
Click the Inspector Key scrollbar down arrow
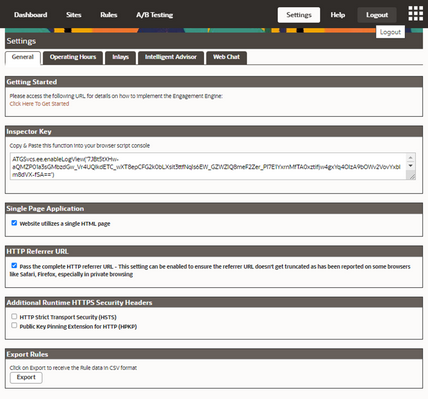pyautogui.click(x=411, y=165)
